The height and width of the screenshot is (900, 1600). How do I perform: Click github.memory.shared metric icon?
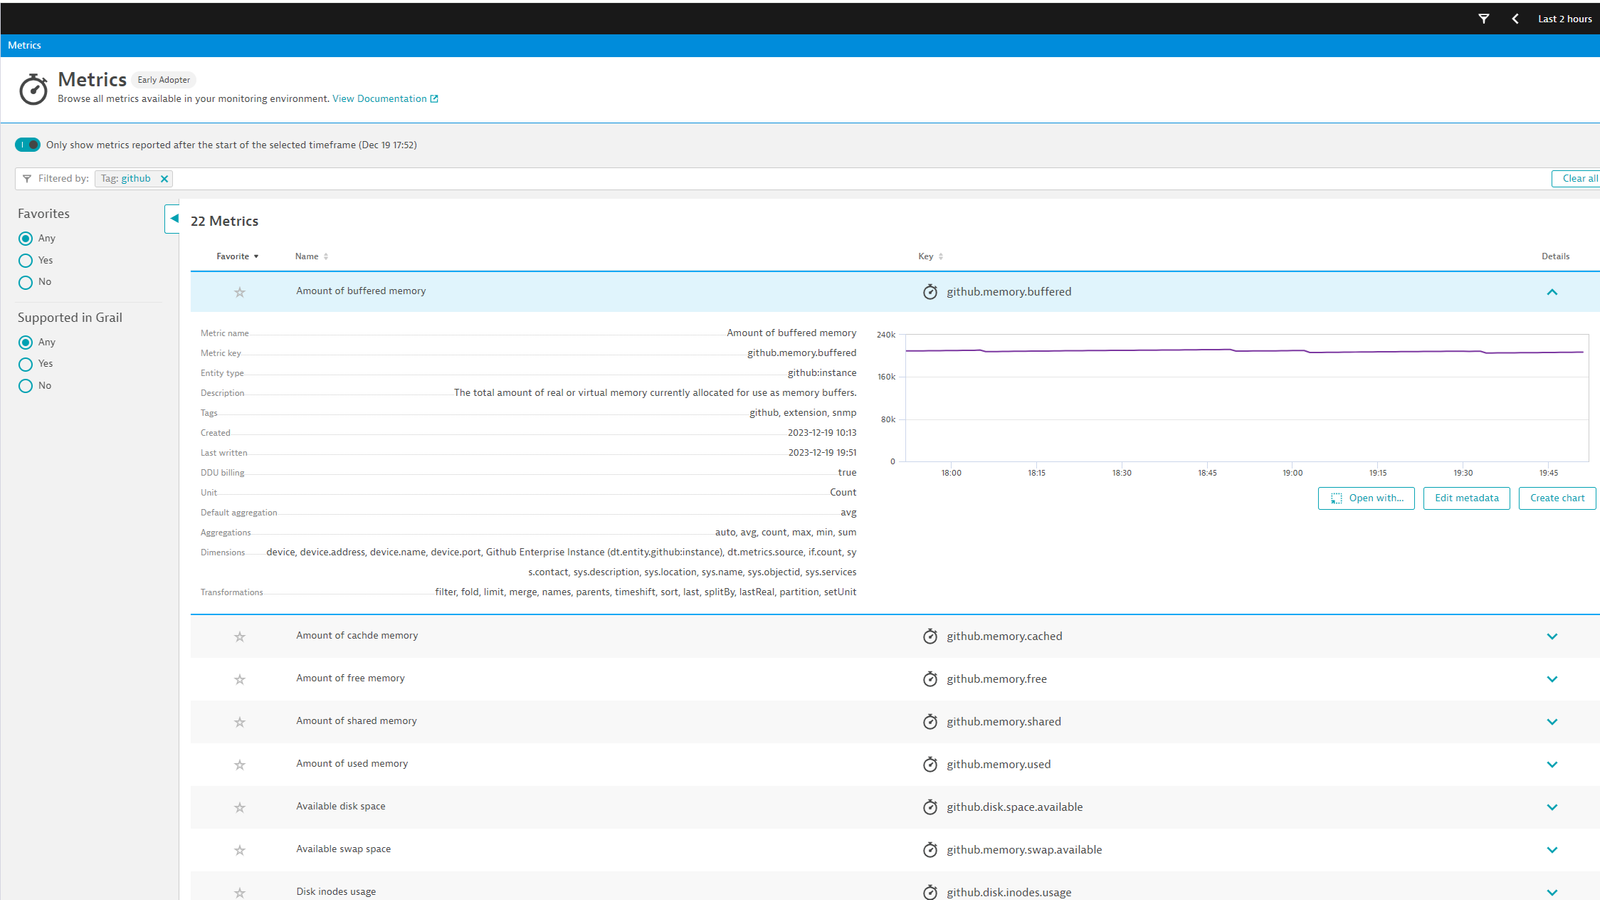tap(930, 722)
